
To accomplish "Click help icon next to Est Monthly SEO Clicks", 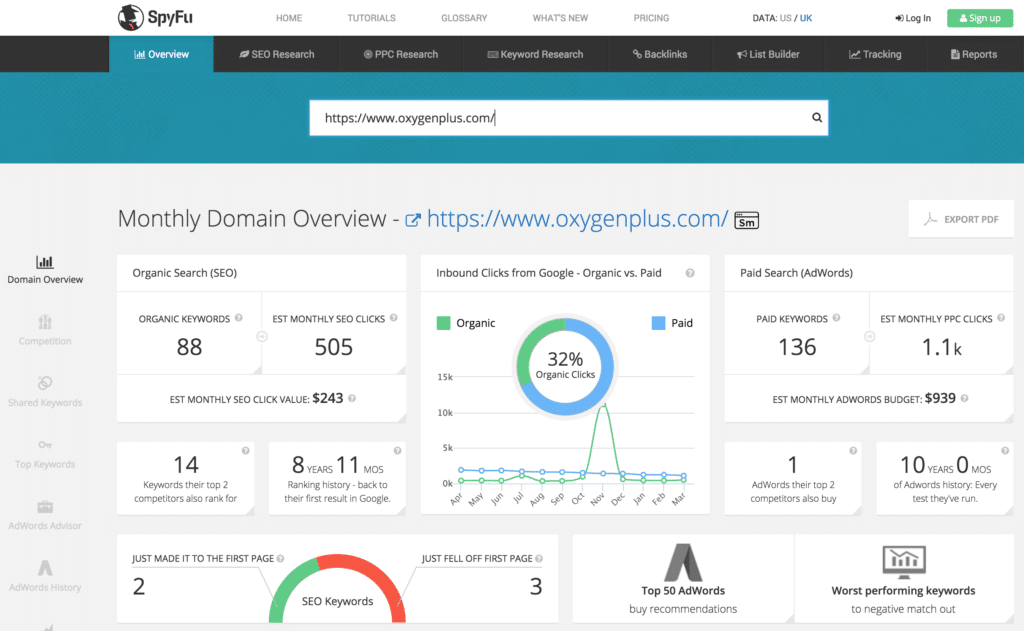I will coord(393,318).
